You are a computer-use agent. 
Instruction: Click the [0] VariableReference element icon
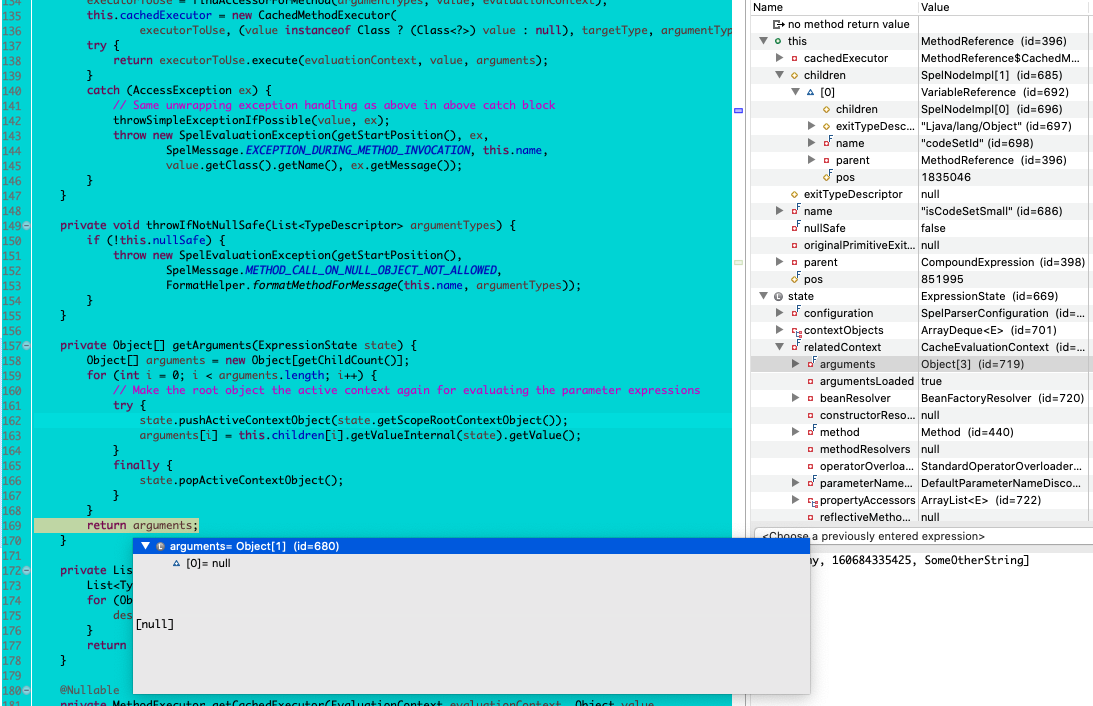pyautogui.click(x=811, y=92)
